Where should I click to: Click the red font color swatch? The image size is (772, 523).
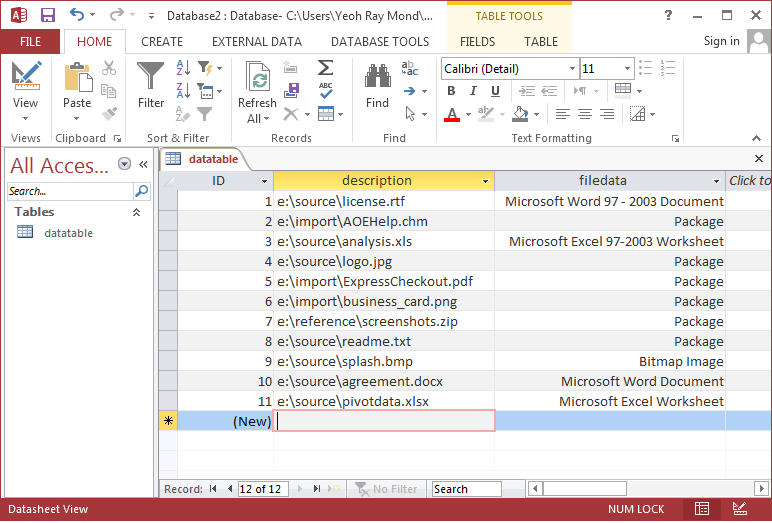point(452,114)
